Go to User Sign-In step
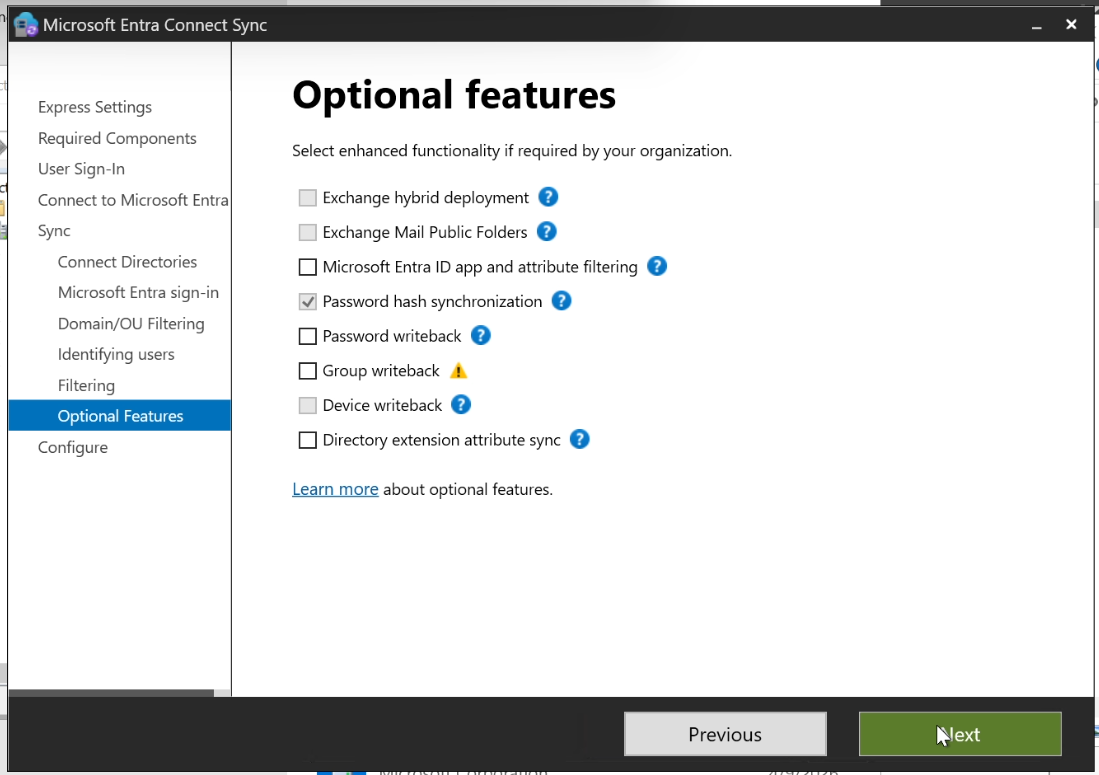Viewport: 1099px width, 775px height. pyautogui.click(x=81, y=169)
